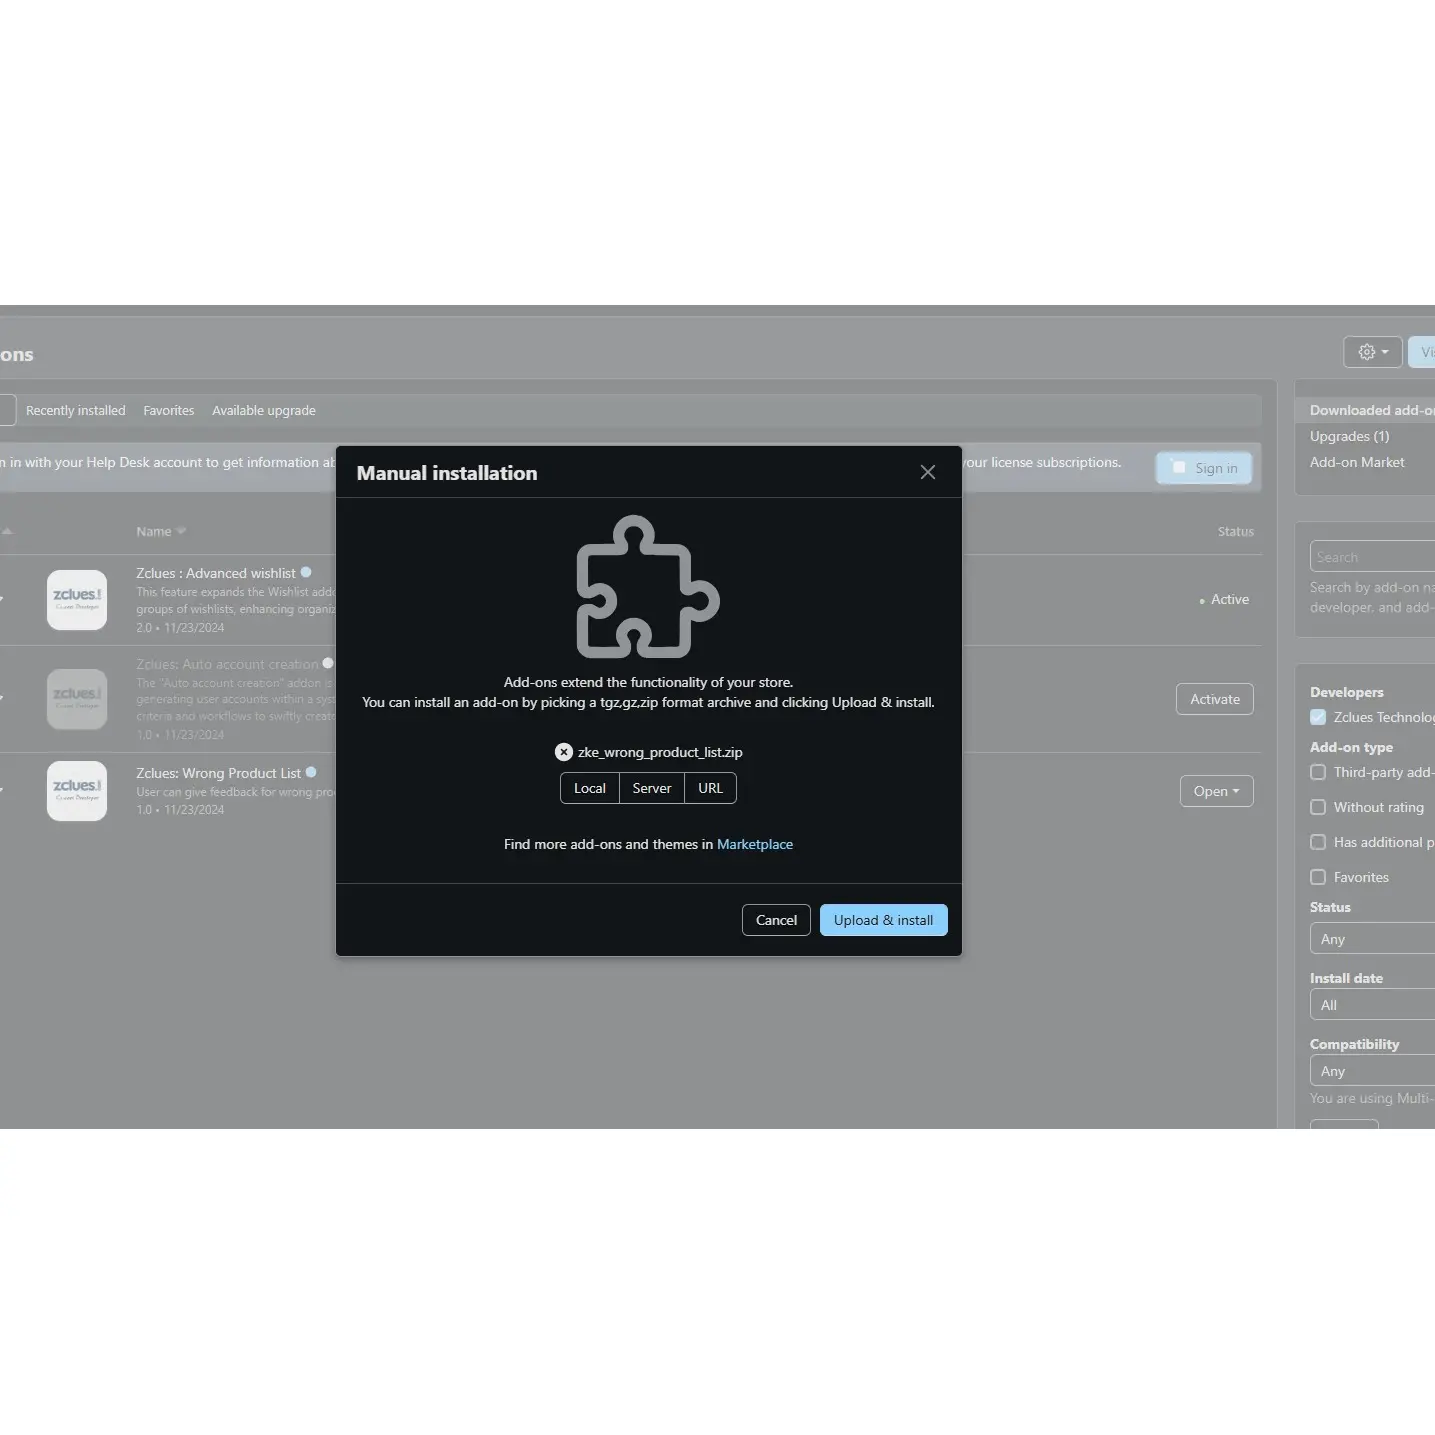Open the gear settings dropdown
The height and width of the screenshot is (1435, 1435).
click(x=1372, y=352)
